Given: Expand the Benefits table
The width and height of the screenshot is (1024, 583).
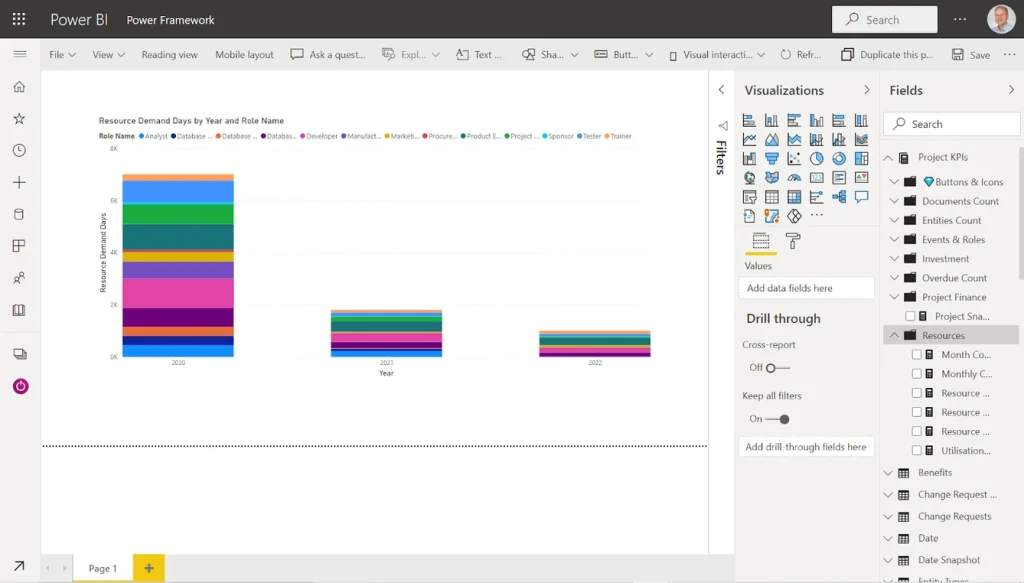Looking at the screenshot, I should [x=888, y=473].
